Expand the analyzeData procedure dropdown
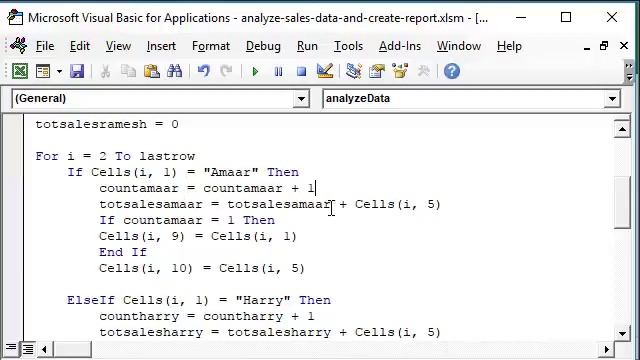 click(x=612, y=99)
